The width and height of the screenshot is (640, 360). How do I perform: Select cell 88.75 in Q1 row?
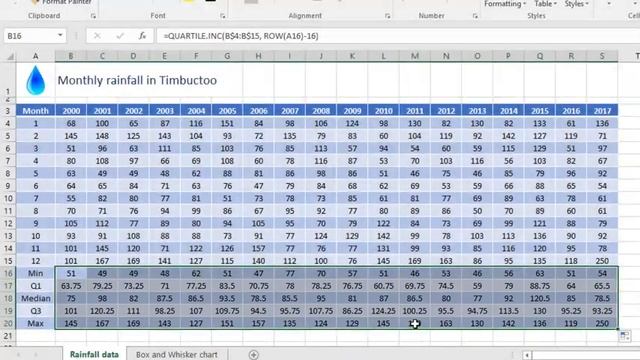point(540,286)
